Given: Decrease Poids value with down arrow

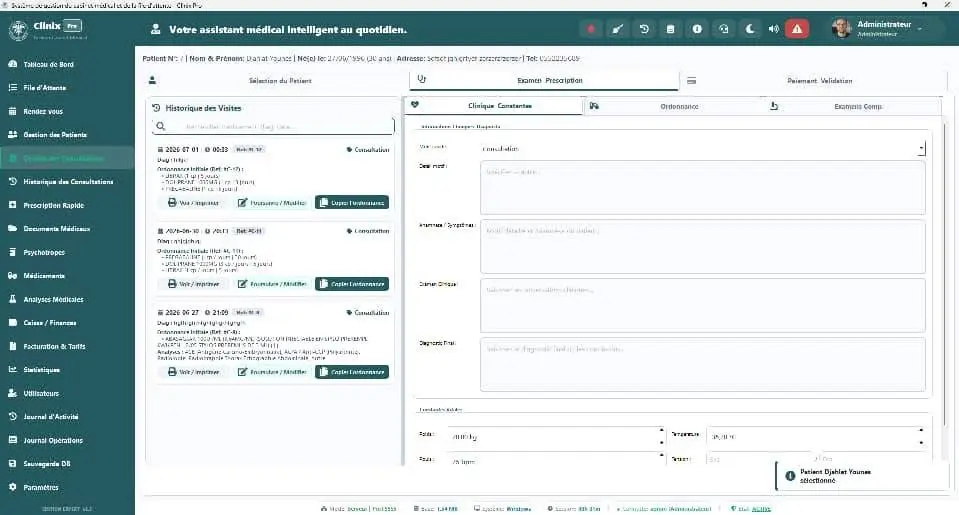Looking at the screenshot, I should (661, 442).
